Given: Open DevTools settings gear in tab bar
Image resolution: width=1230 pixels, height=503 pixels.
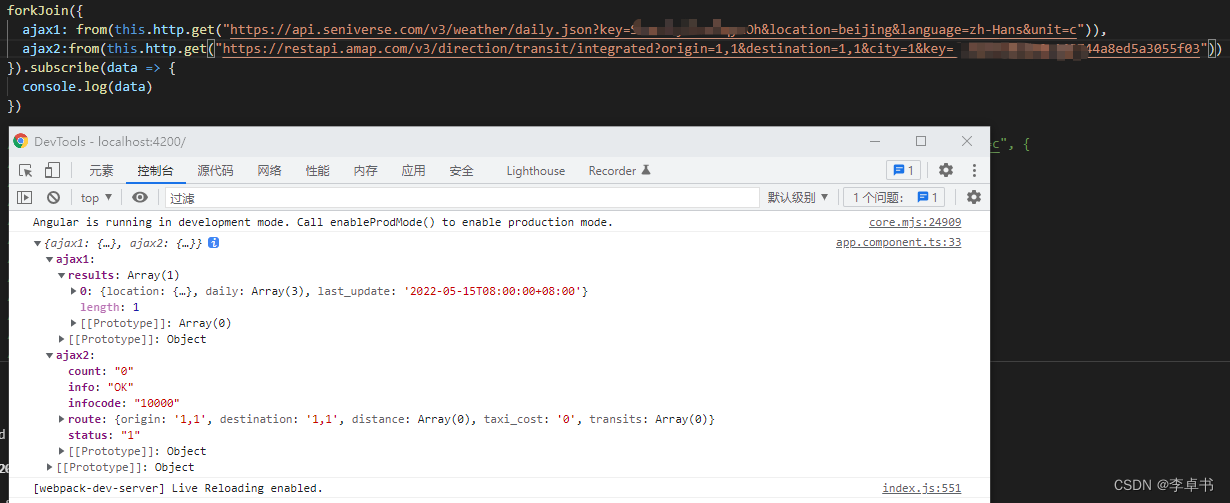Looking at the screenshot, I should point(946,171).
